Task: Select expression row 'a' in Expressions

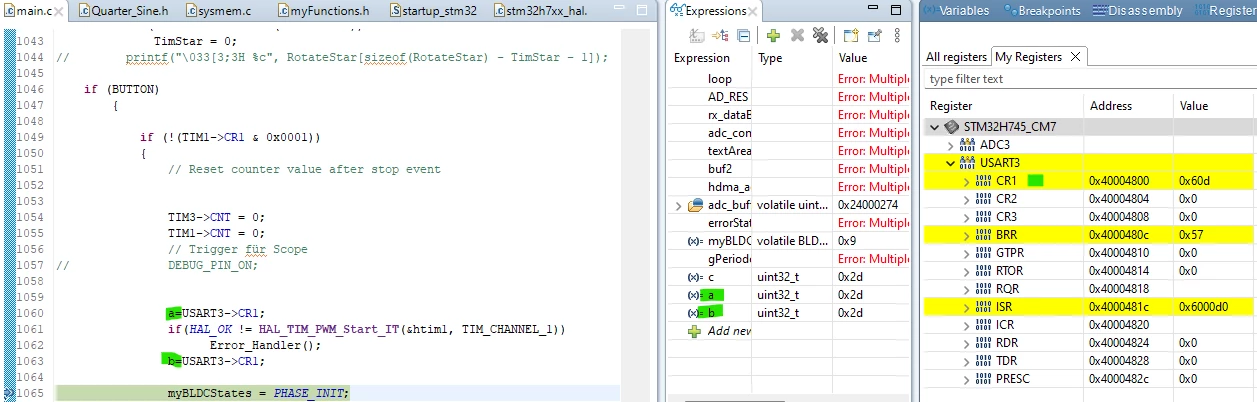Action: tap(790, 295)
